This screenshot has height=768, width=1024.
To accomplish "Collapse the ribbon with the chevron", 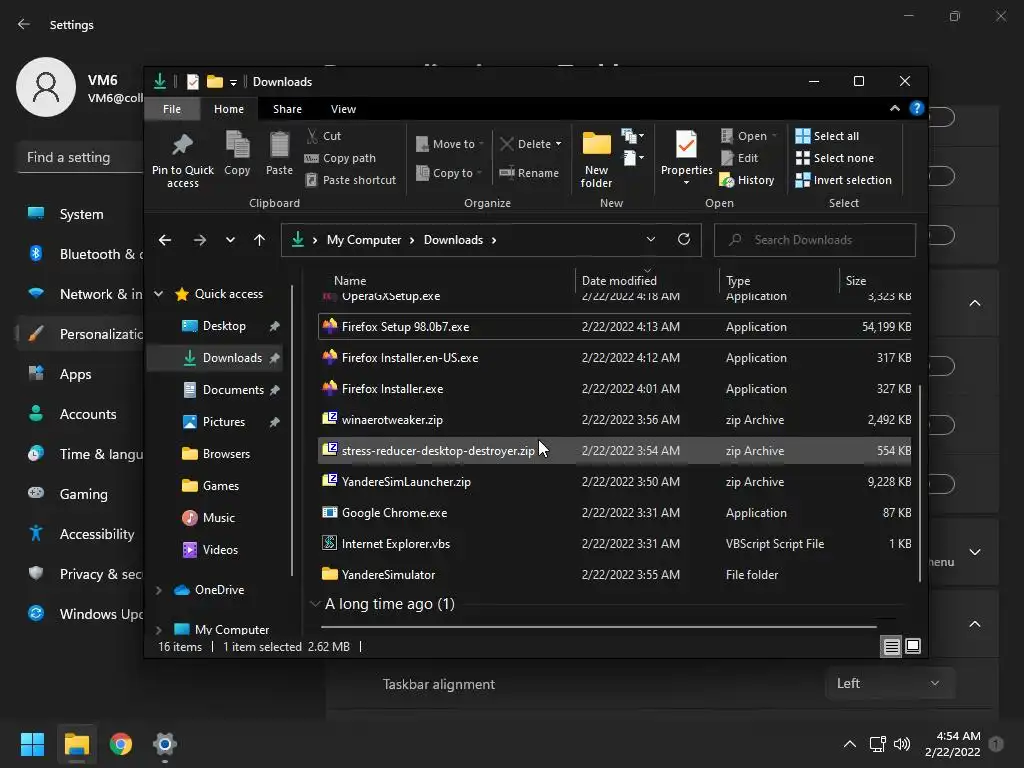I will (x=895, y=108).
